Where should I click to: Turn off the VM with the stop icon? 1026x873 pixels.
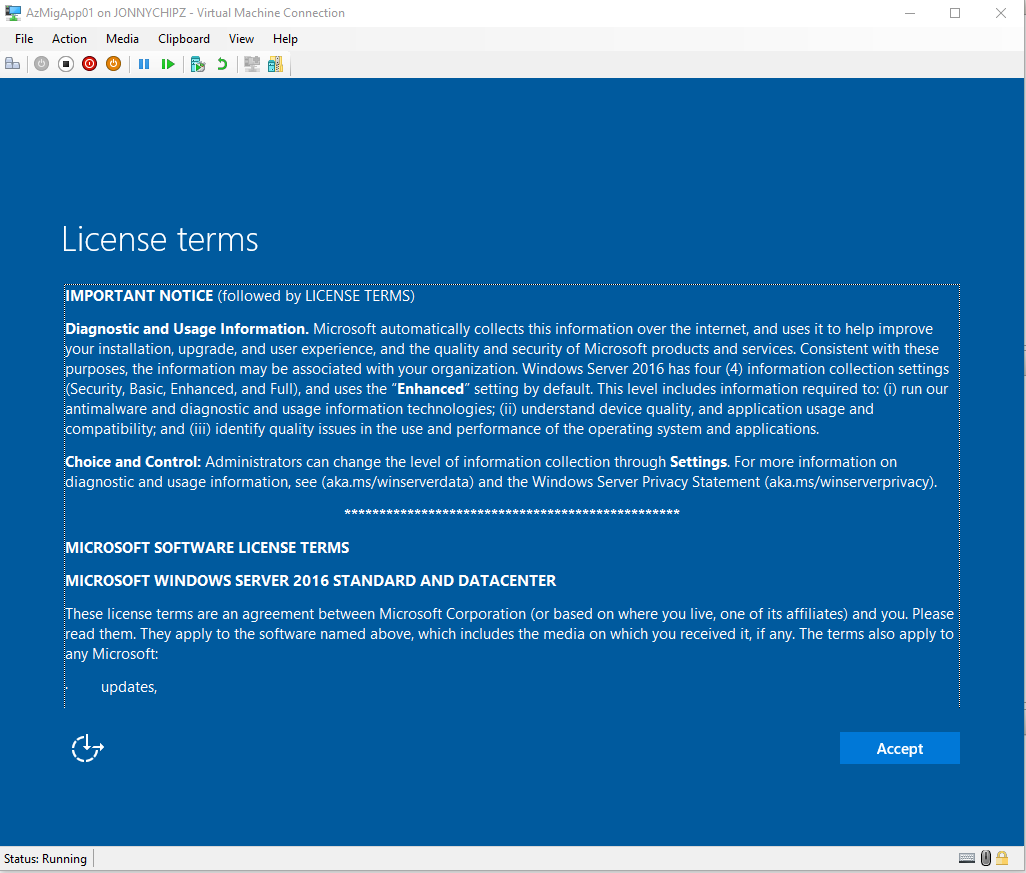(x=66, y=64)
